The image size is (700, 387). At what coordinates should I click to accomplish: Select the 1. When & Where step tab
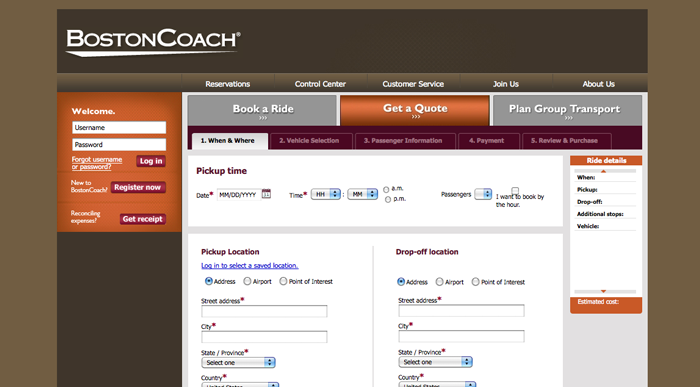coord(230,141)
